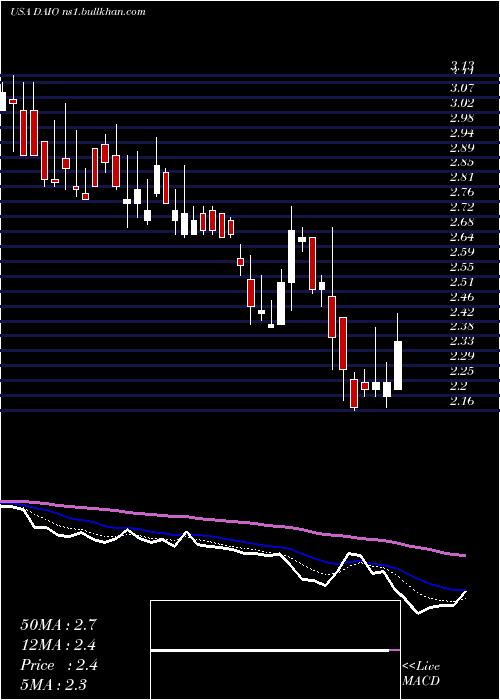Select the 2.72 price axis label

coord(462,207)
